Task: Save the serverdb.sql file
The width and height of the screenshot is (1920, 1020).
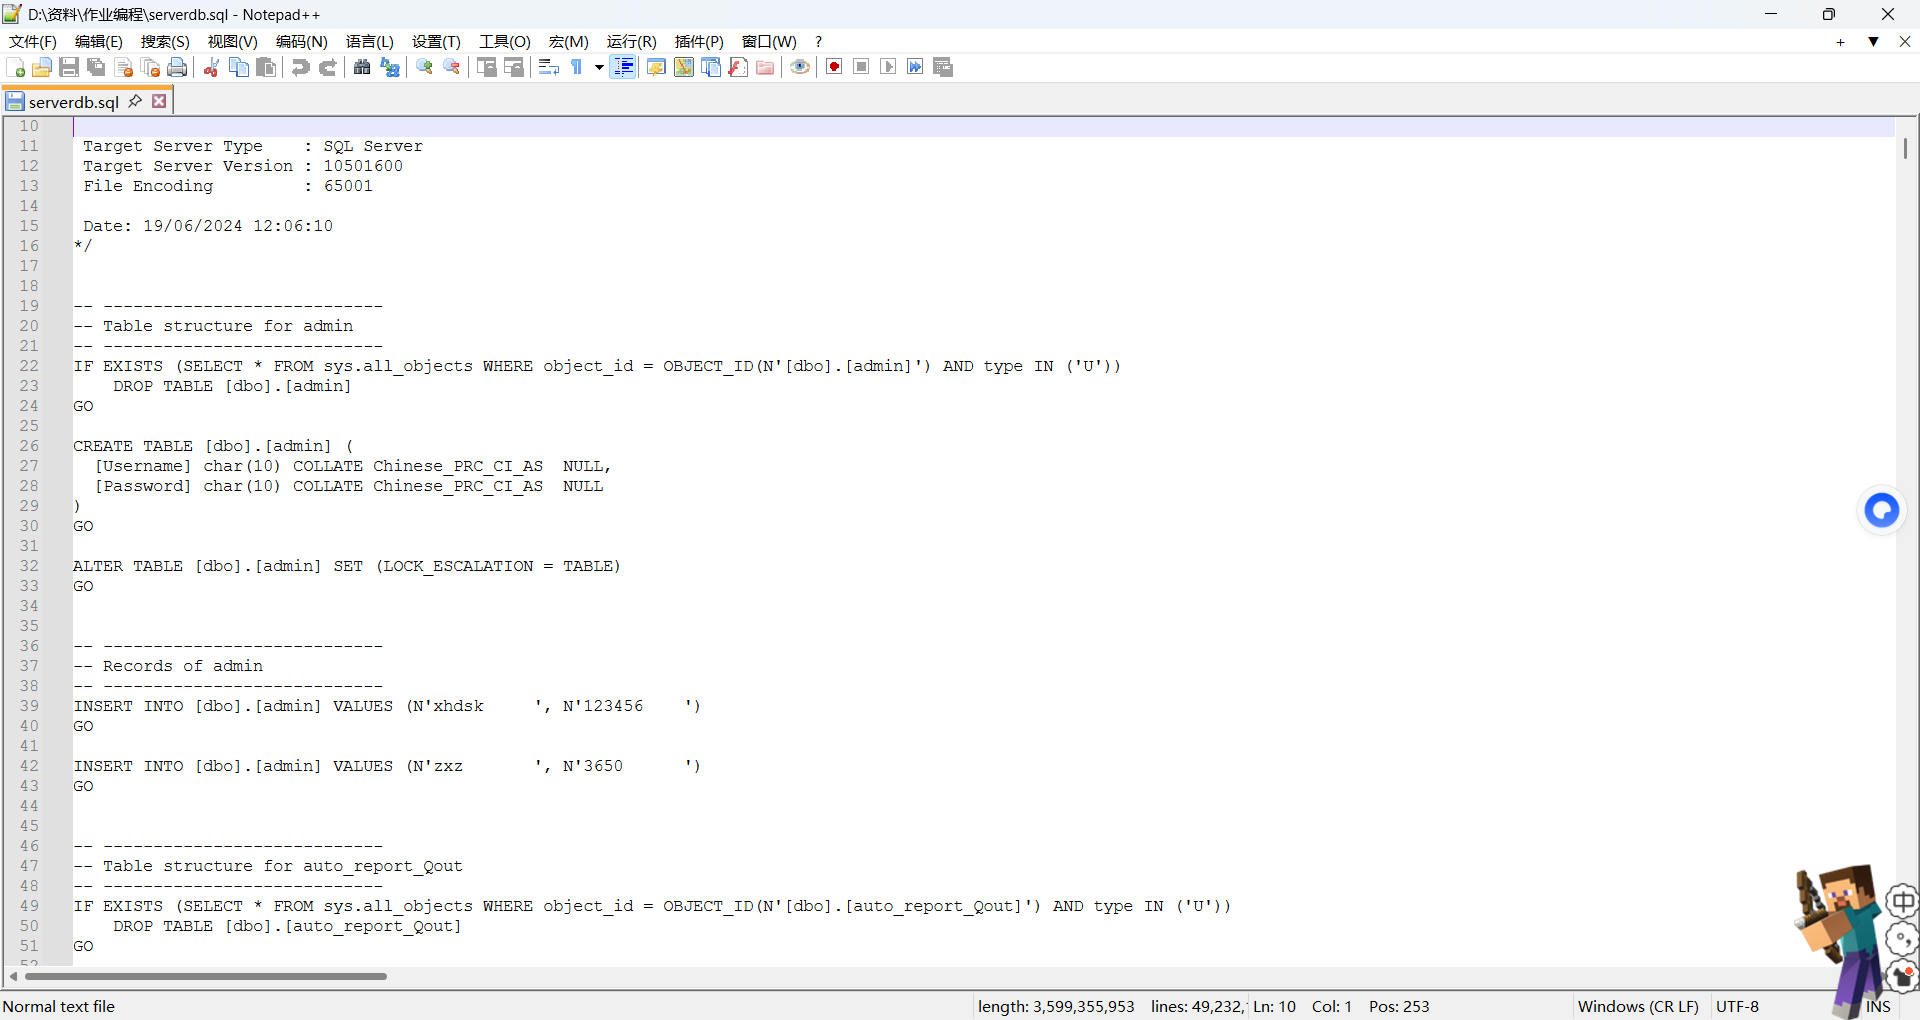Action: [69, 67]
